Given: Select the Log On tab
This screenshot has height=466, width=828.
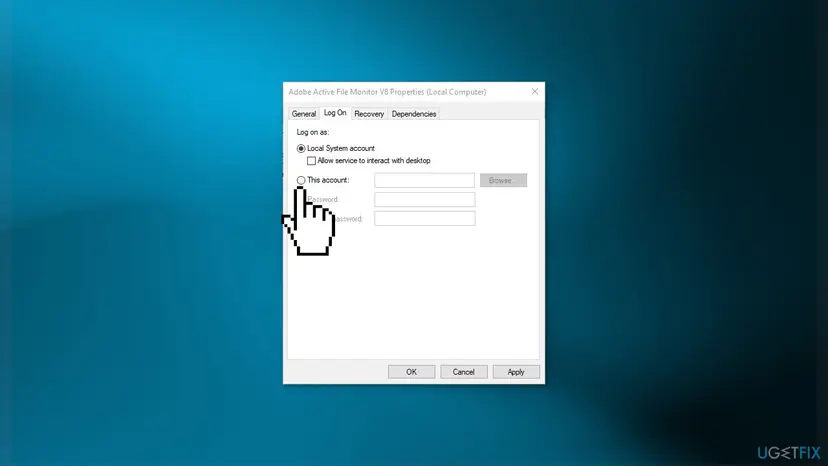Looking at the screenshot, I should point(335,113).
